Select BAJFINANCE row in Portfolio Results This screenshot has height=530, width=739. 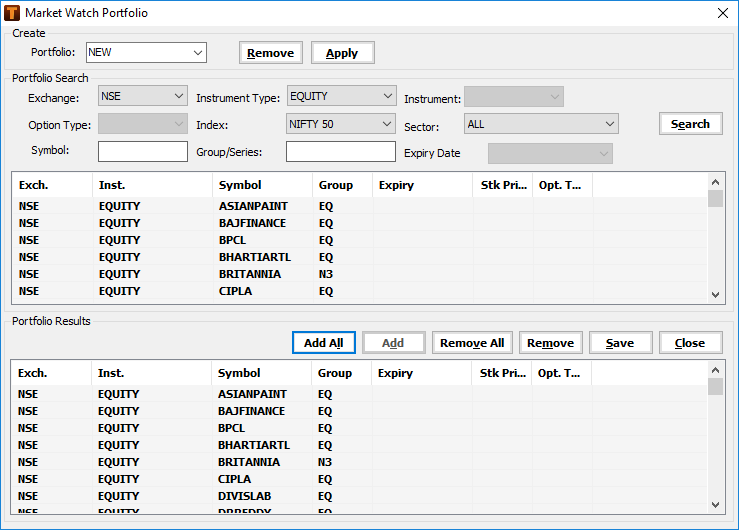[x=359, y=411]
